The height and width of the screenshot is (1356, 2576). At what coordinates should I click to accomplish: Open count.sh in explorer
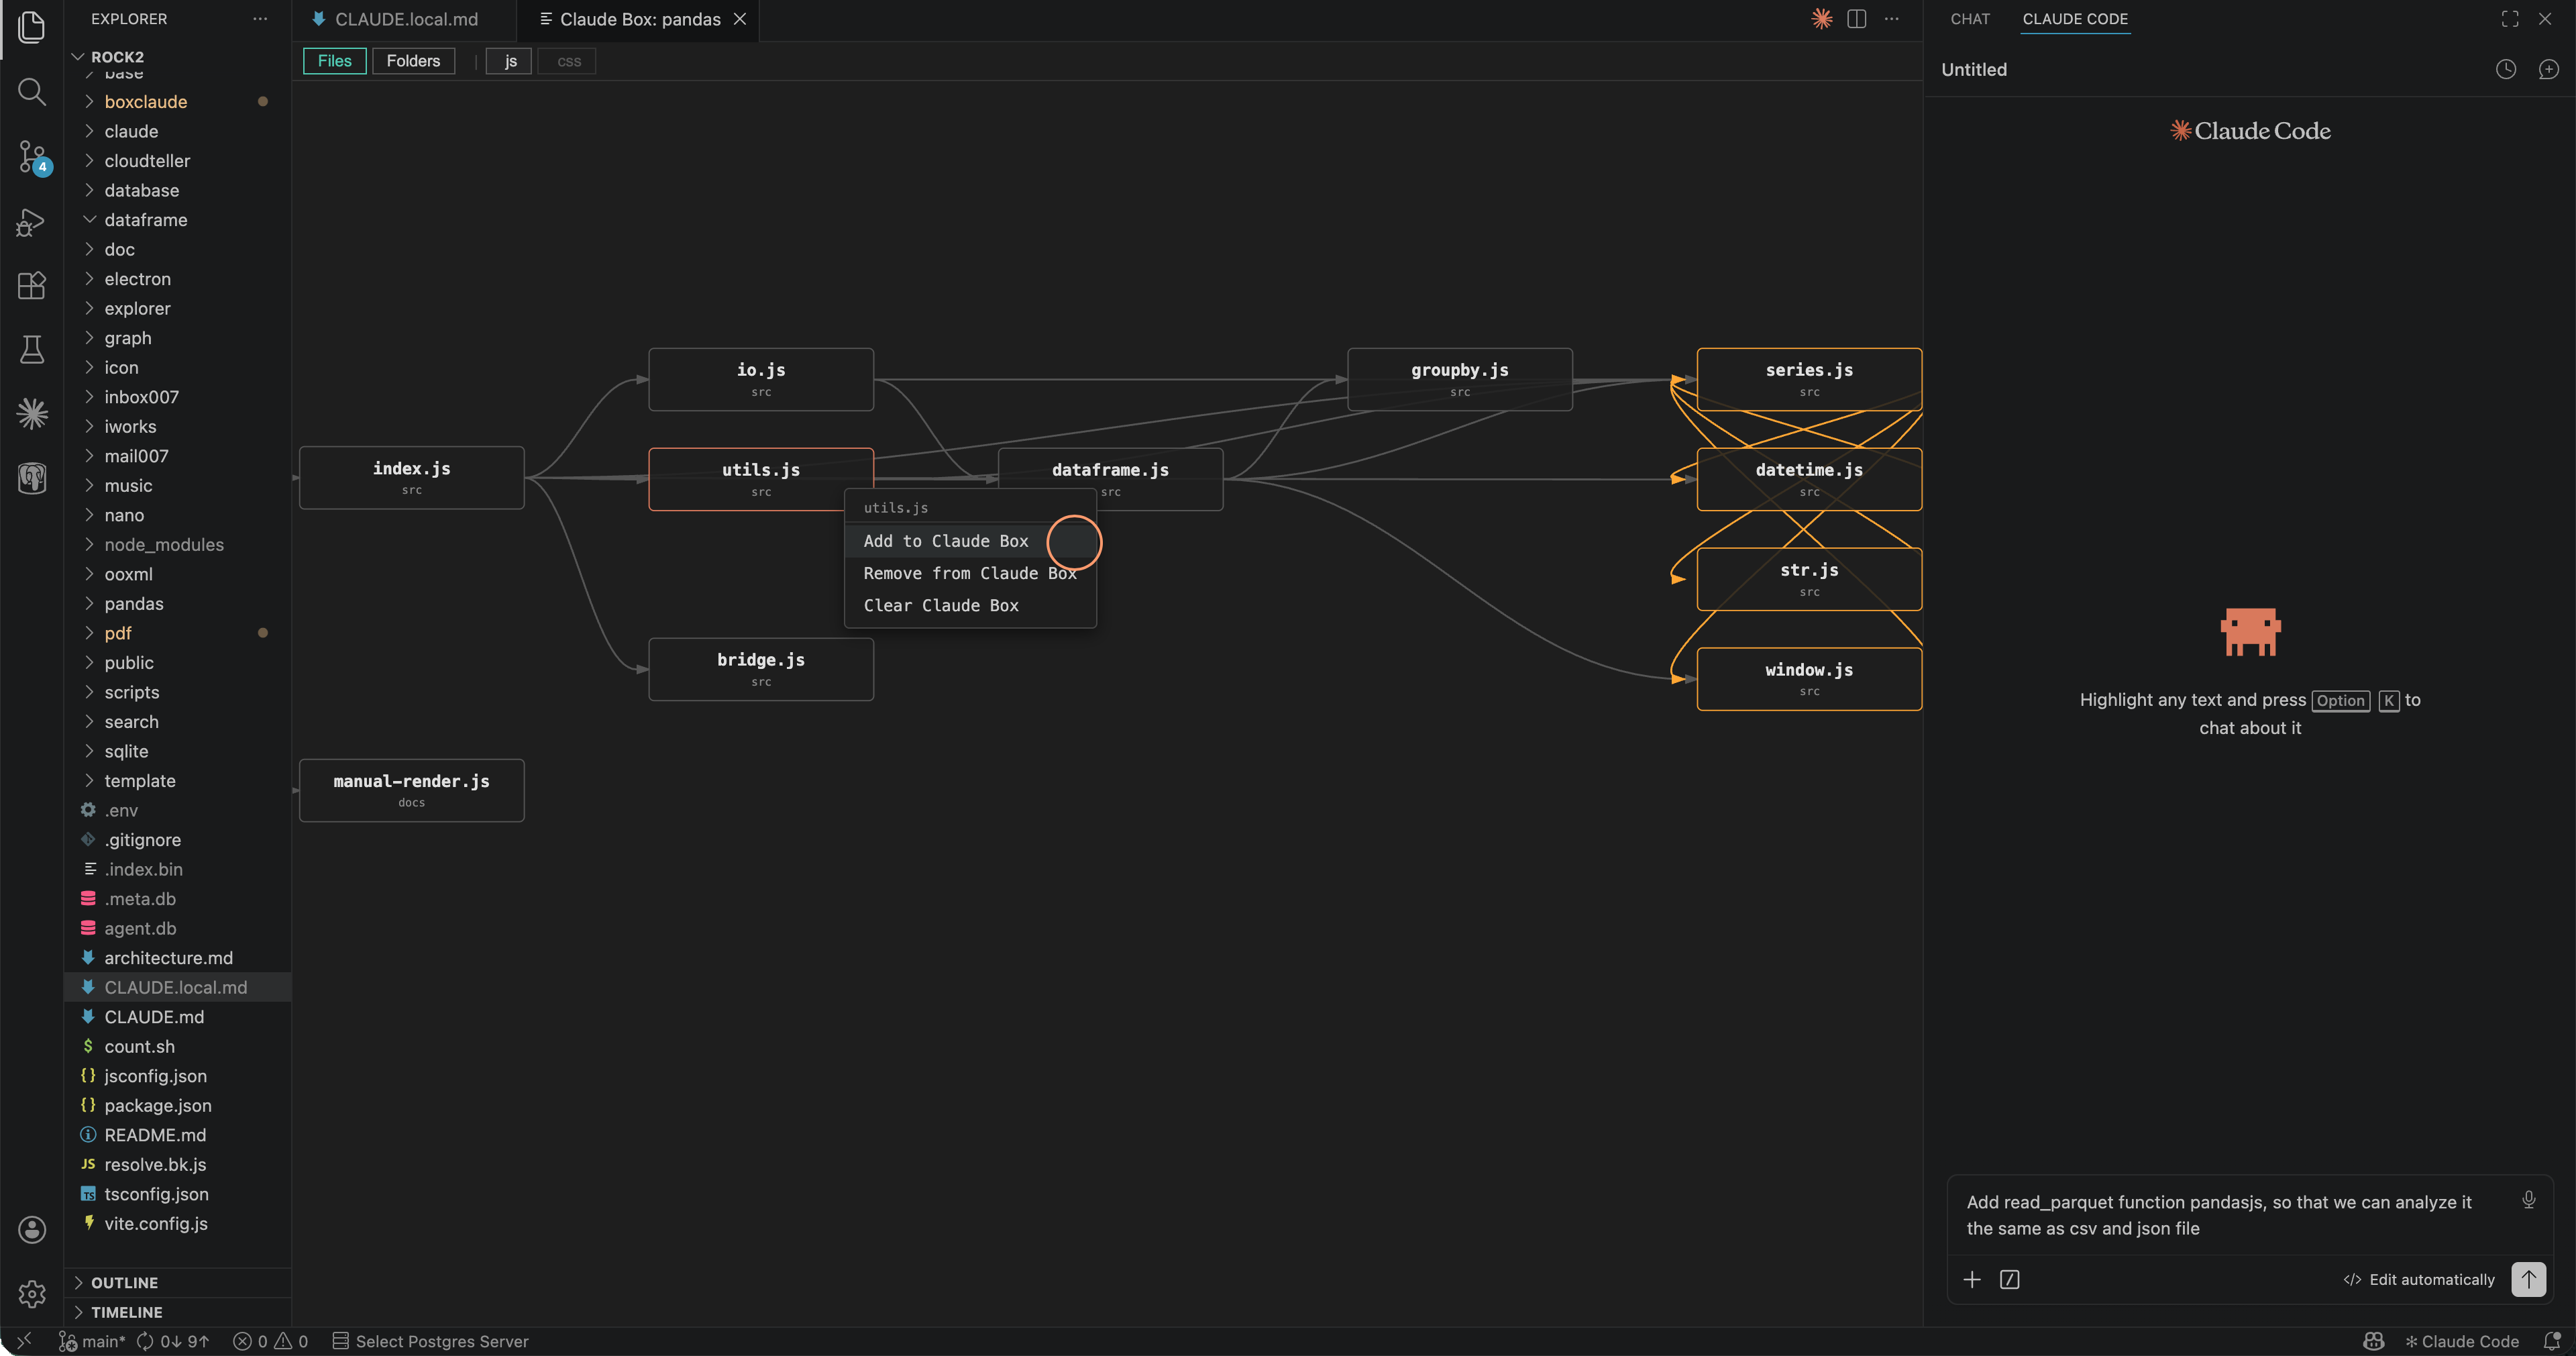178,1047
